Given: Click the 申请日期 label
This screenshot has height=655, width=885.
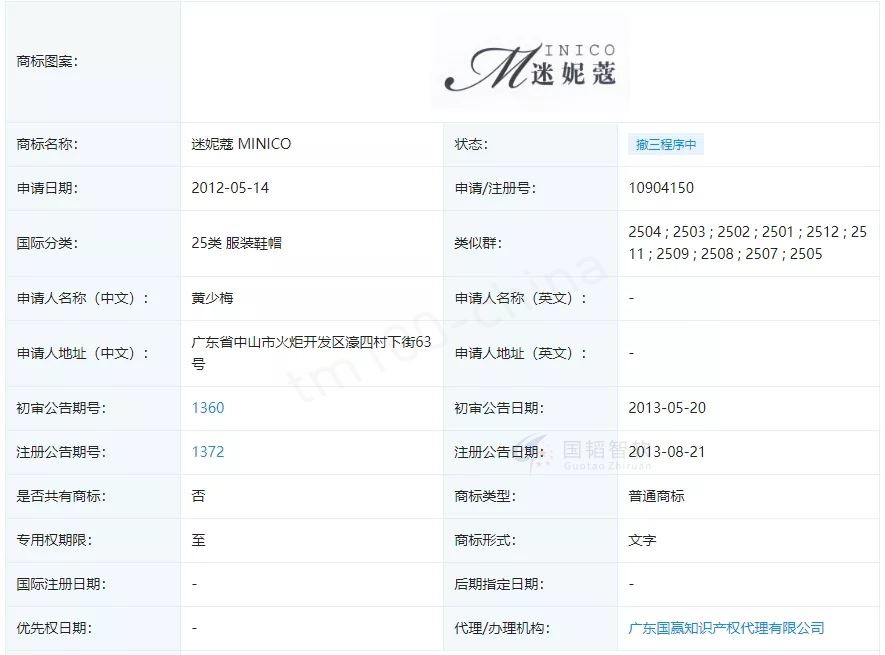Looking at the screenshot, I should 47,188.
